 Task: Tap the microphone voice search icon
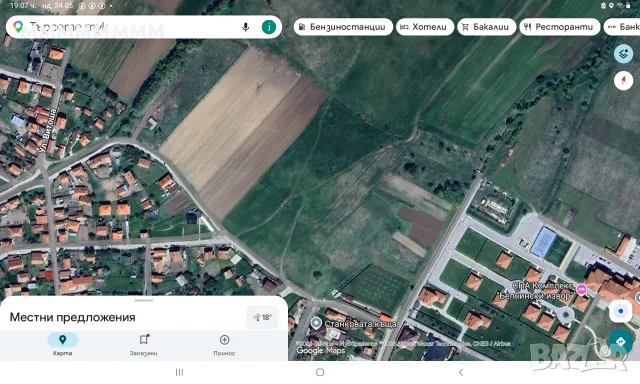[245, 27]
